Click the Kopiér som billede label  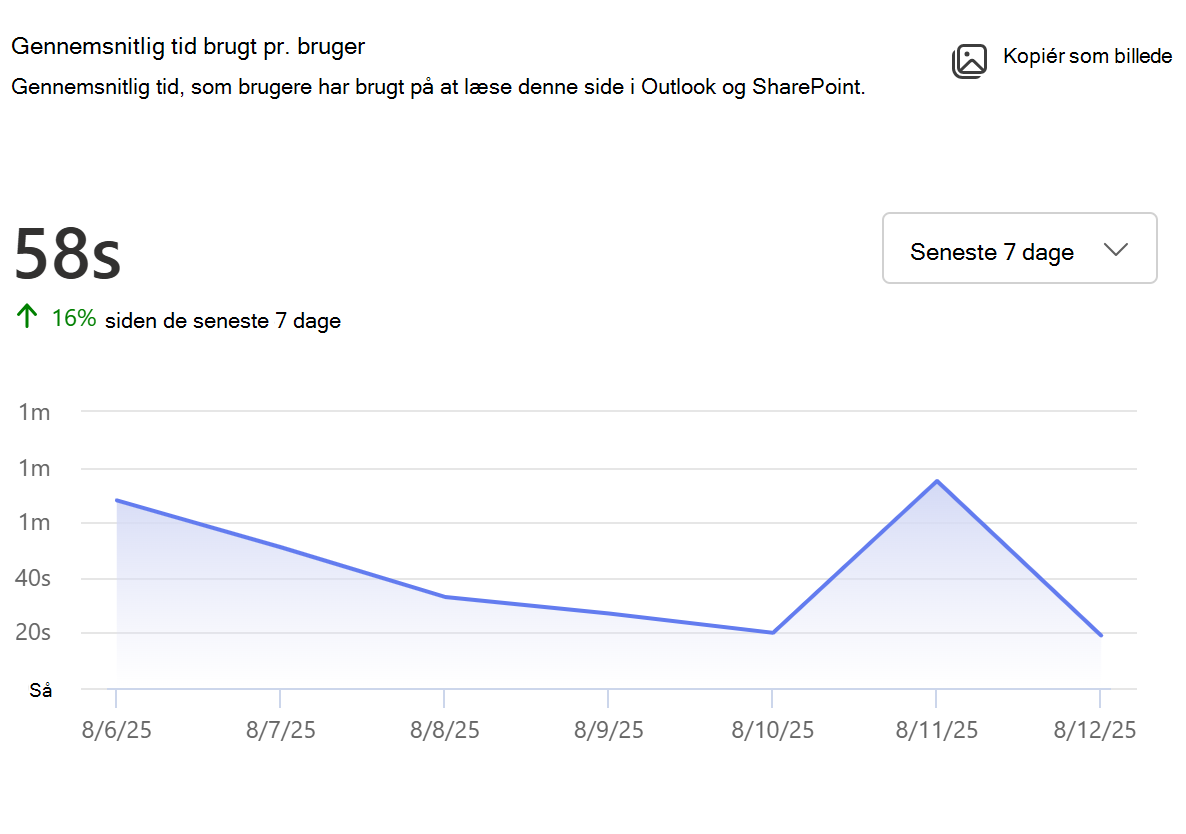(x=1087, y=57)
